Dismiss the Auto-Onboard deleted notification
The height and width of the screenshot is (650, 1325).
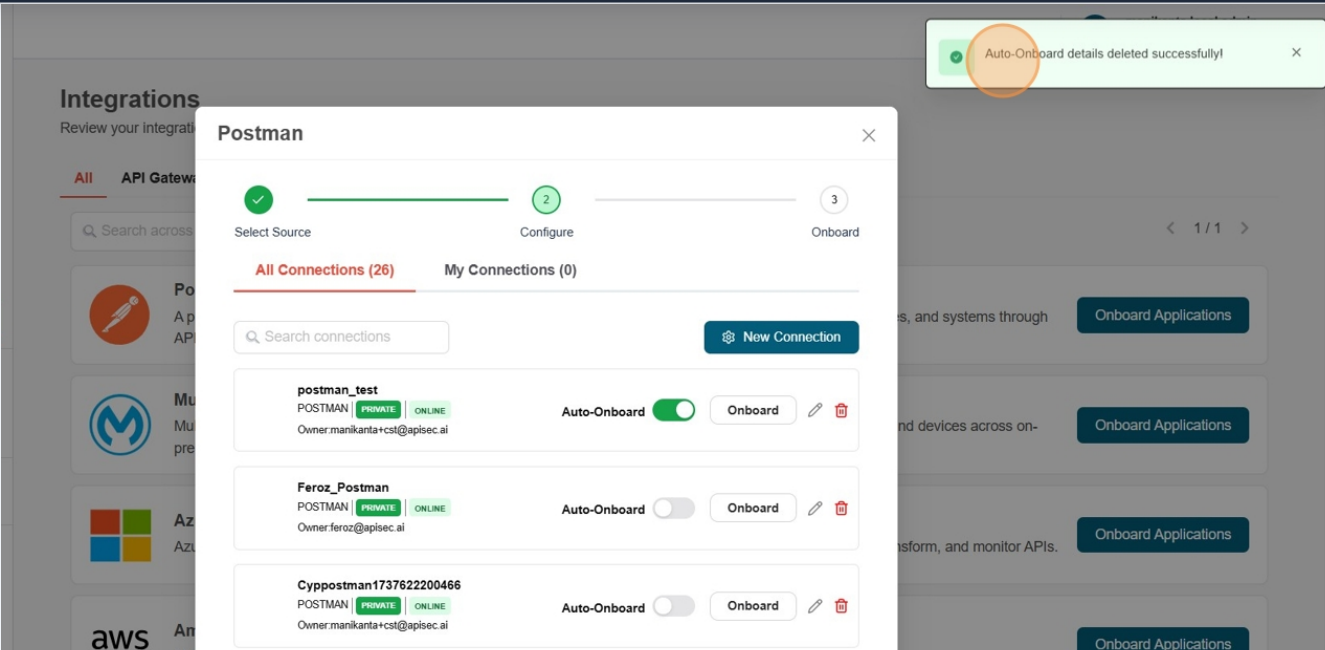tap(1296, 53)
